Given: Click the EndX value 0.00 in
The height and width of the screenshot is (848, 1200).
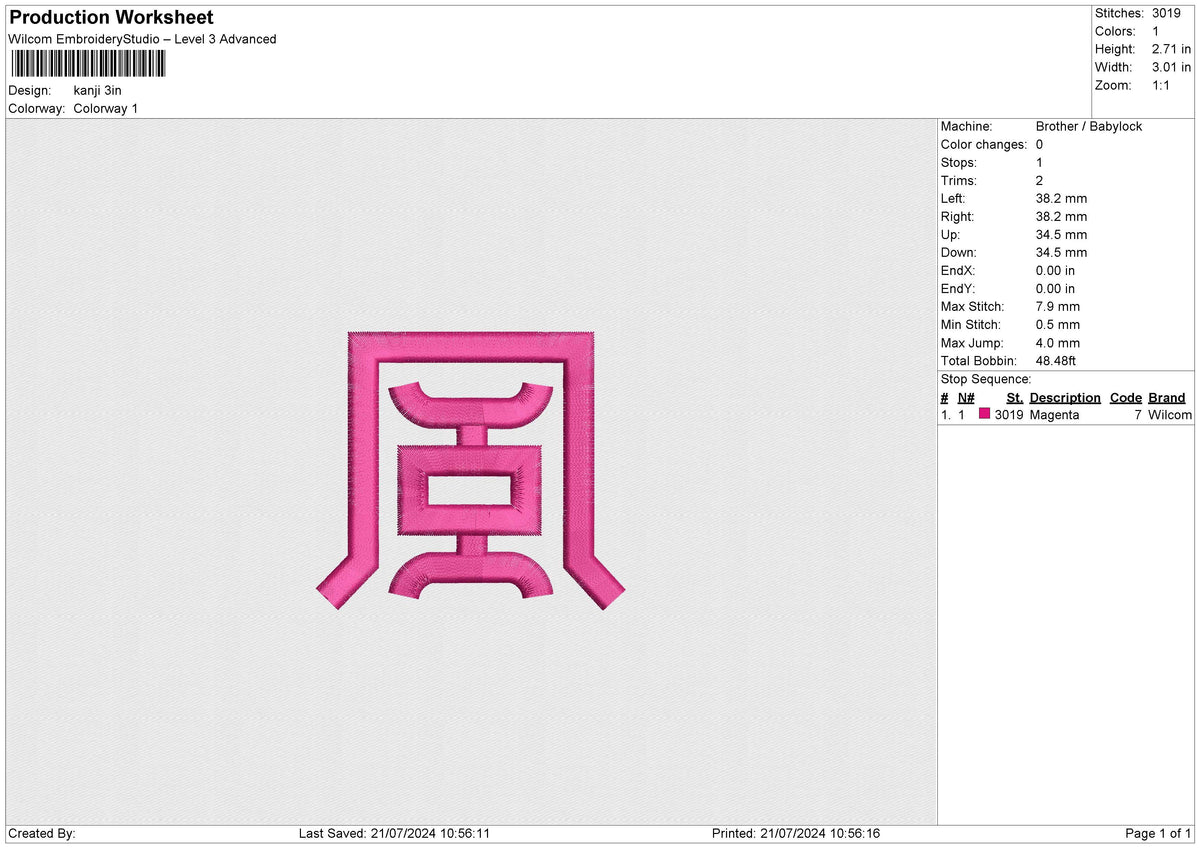Looking at the screenshot, I should 1055,271.
